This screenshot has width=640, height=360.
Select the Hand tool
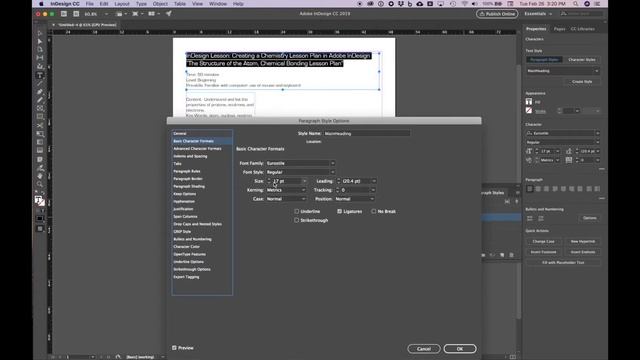click(x=40, y=176)
